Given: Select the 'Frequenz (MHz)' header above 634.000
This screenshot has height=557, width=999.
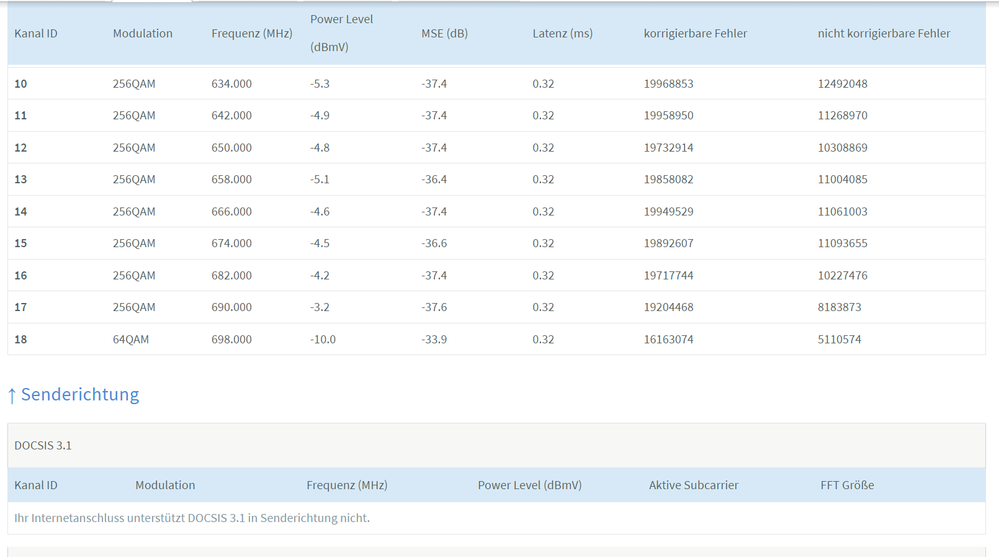Looking at the screenshot, I should (252, 33).
